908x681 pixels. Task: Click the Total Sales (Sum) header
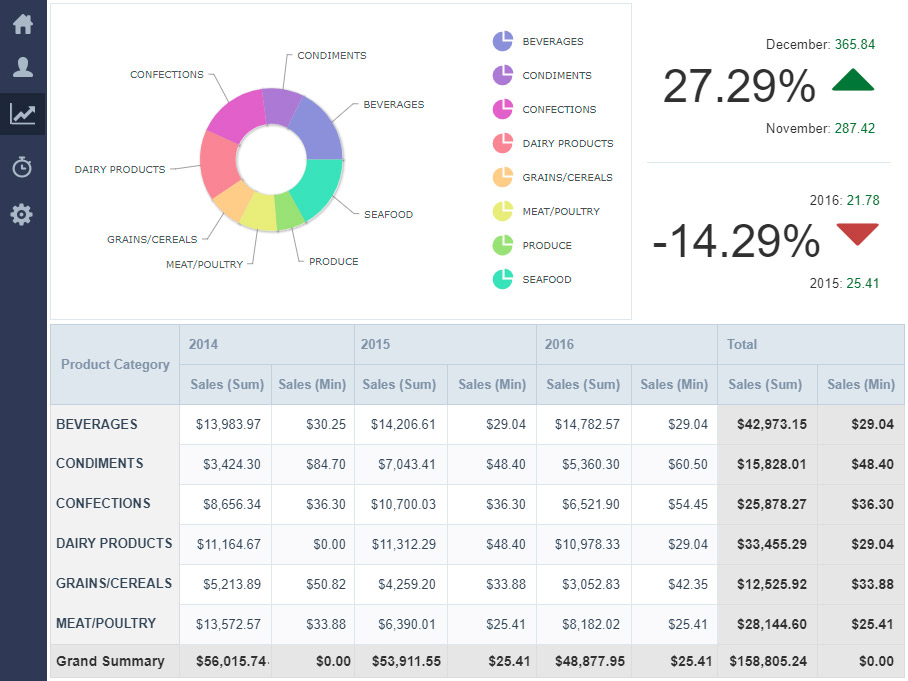[x=766, y=384]
